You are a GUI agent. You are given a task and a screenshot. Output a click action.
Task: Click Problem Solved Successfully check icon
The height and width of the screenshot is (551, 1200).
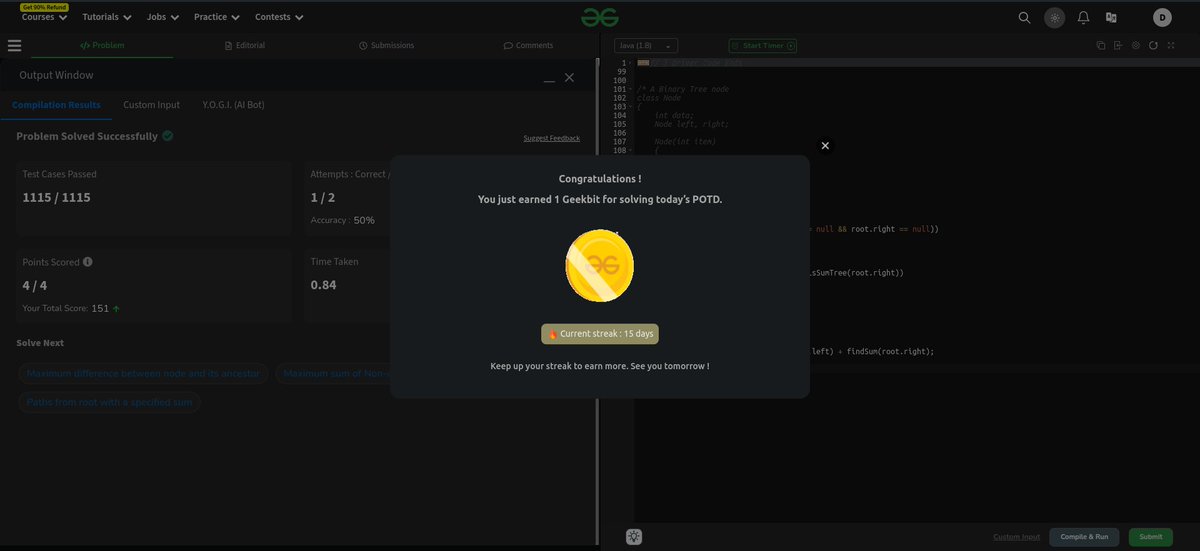tap(168, 136)
